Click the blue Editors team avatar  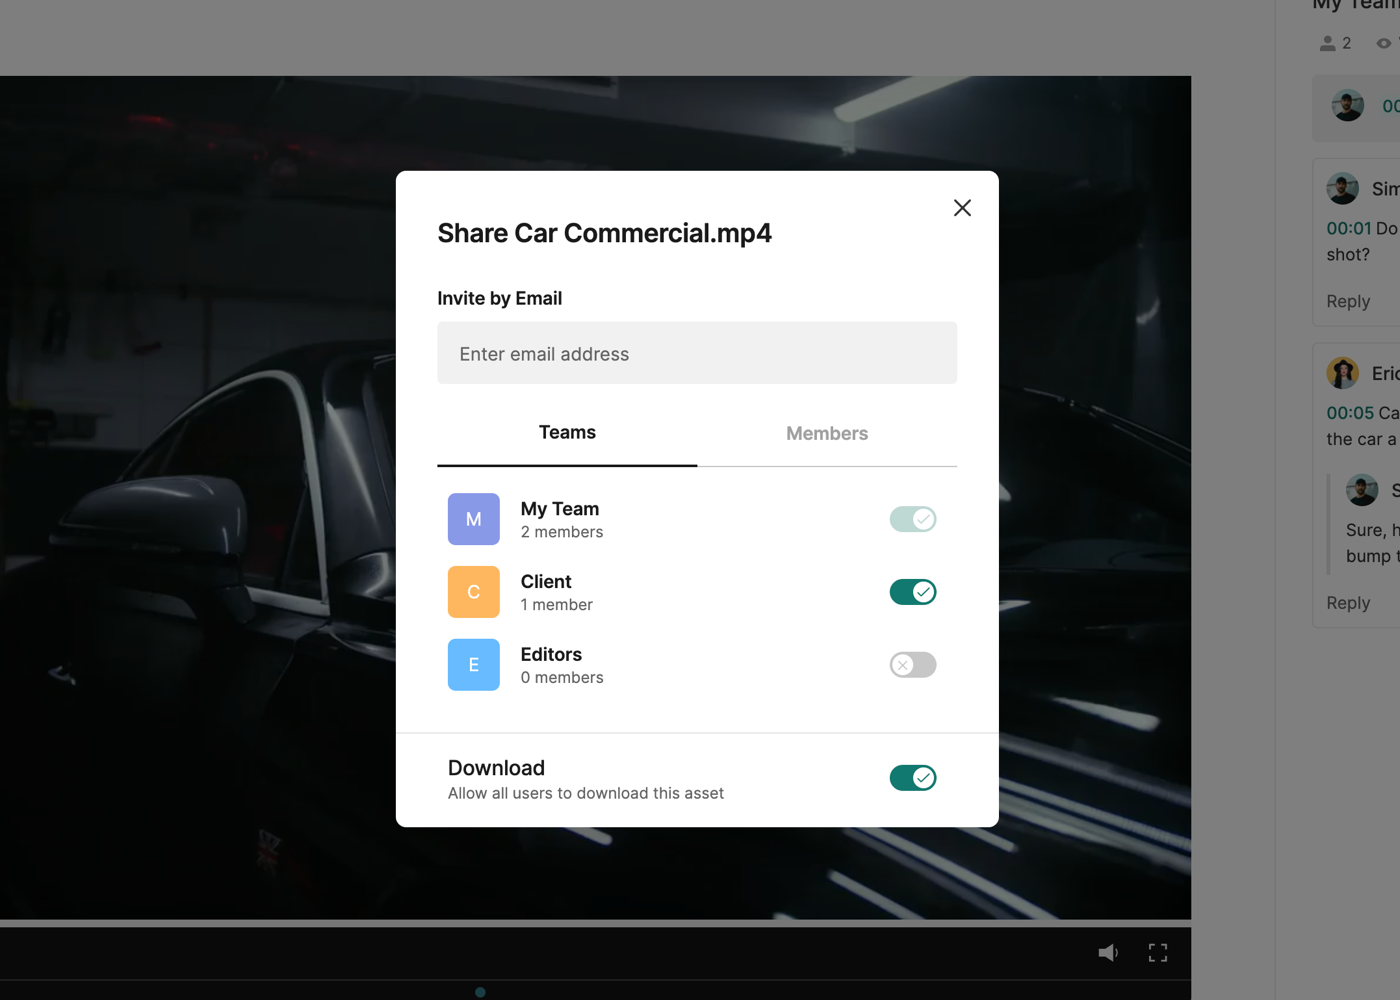click(x=473, y=665)
